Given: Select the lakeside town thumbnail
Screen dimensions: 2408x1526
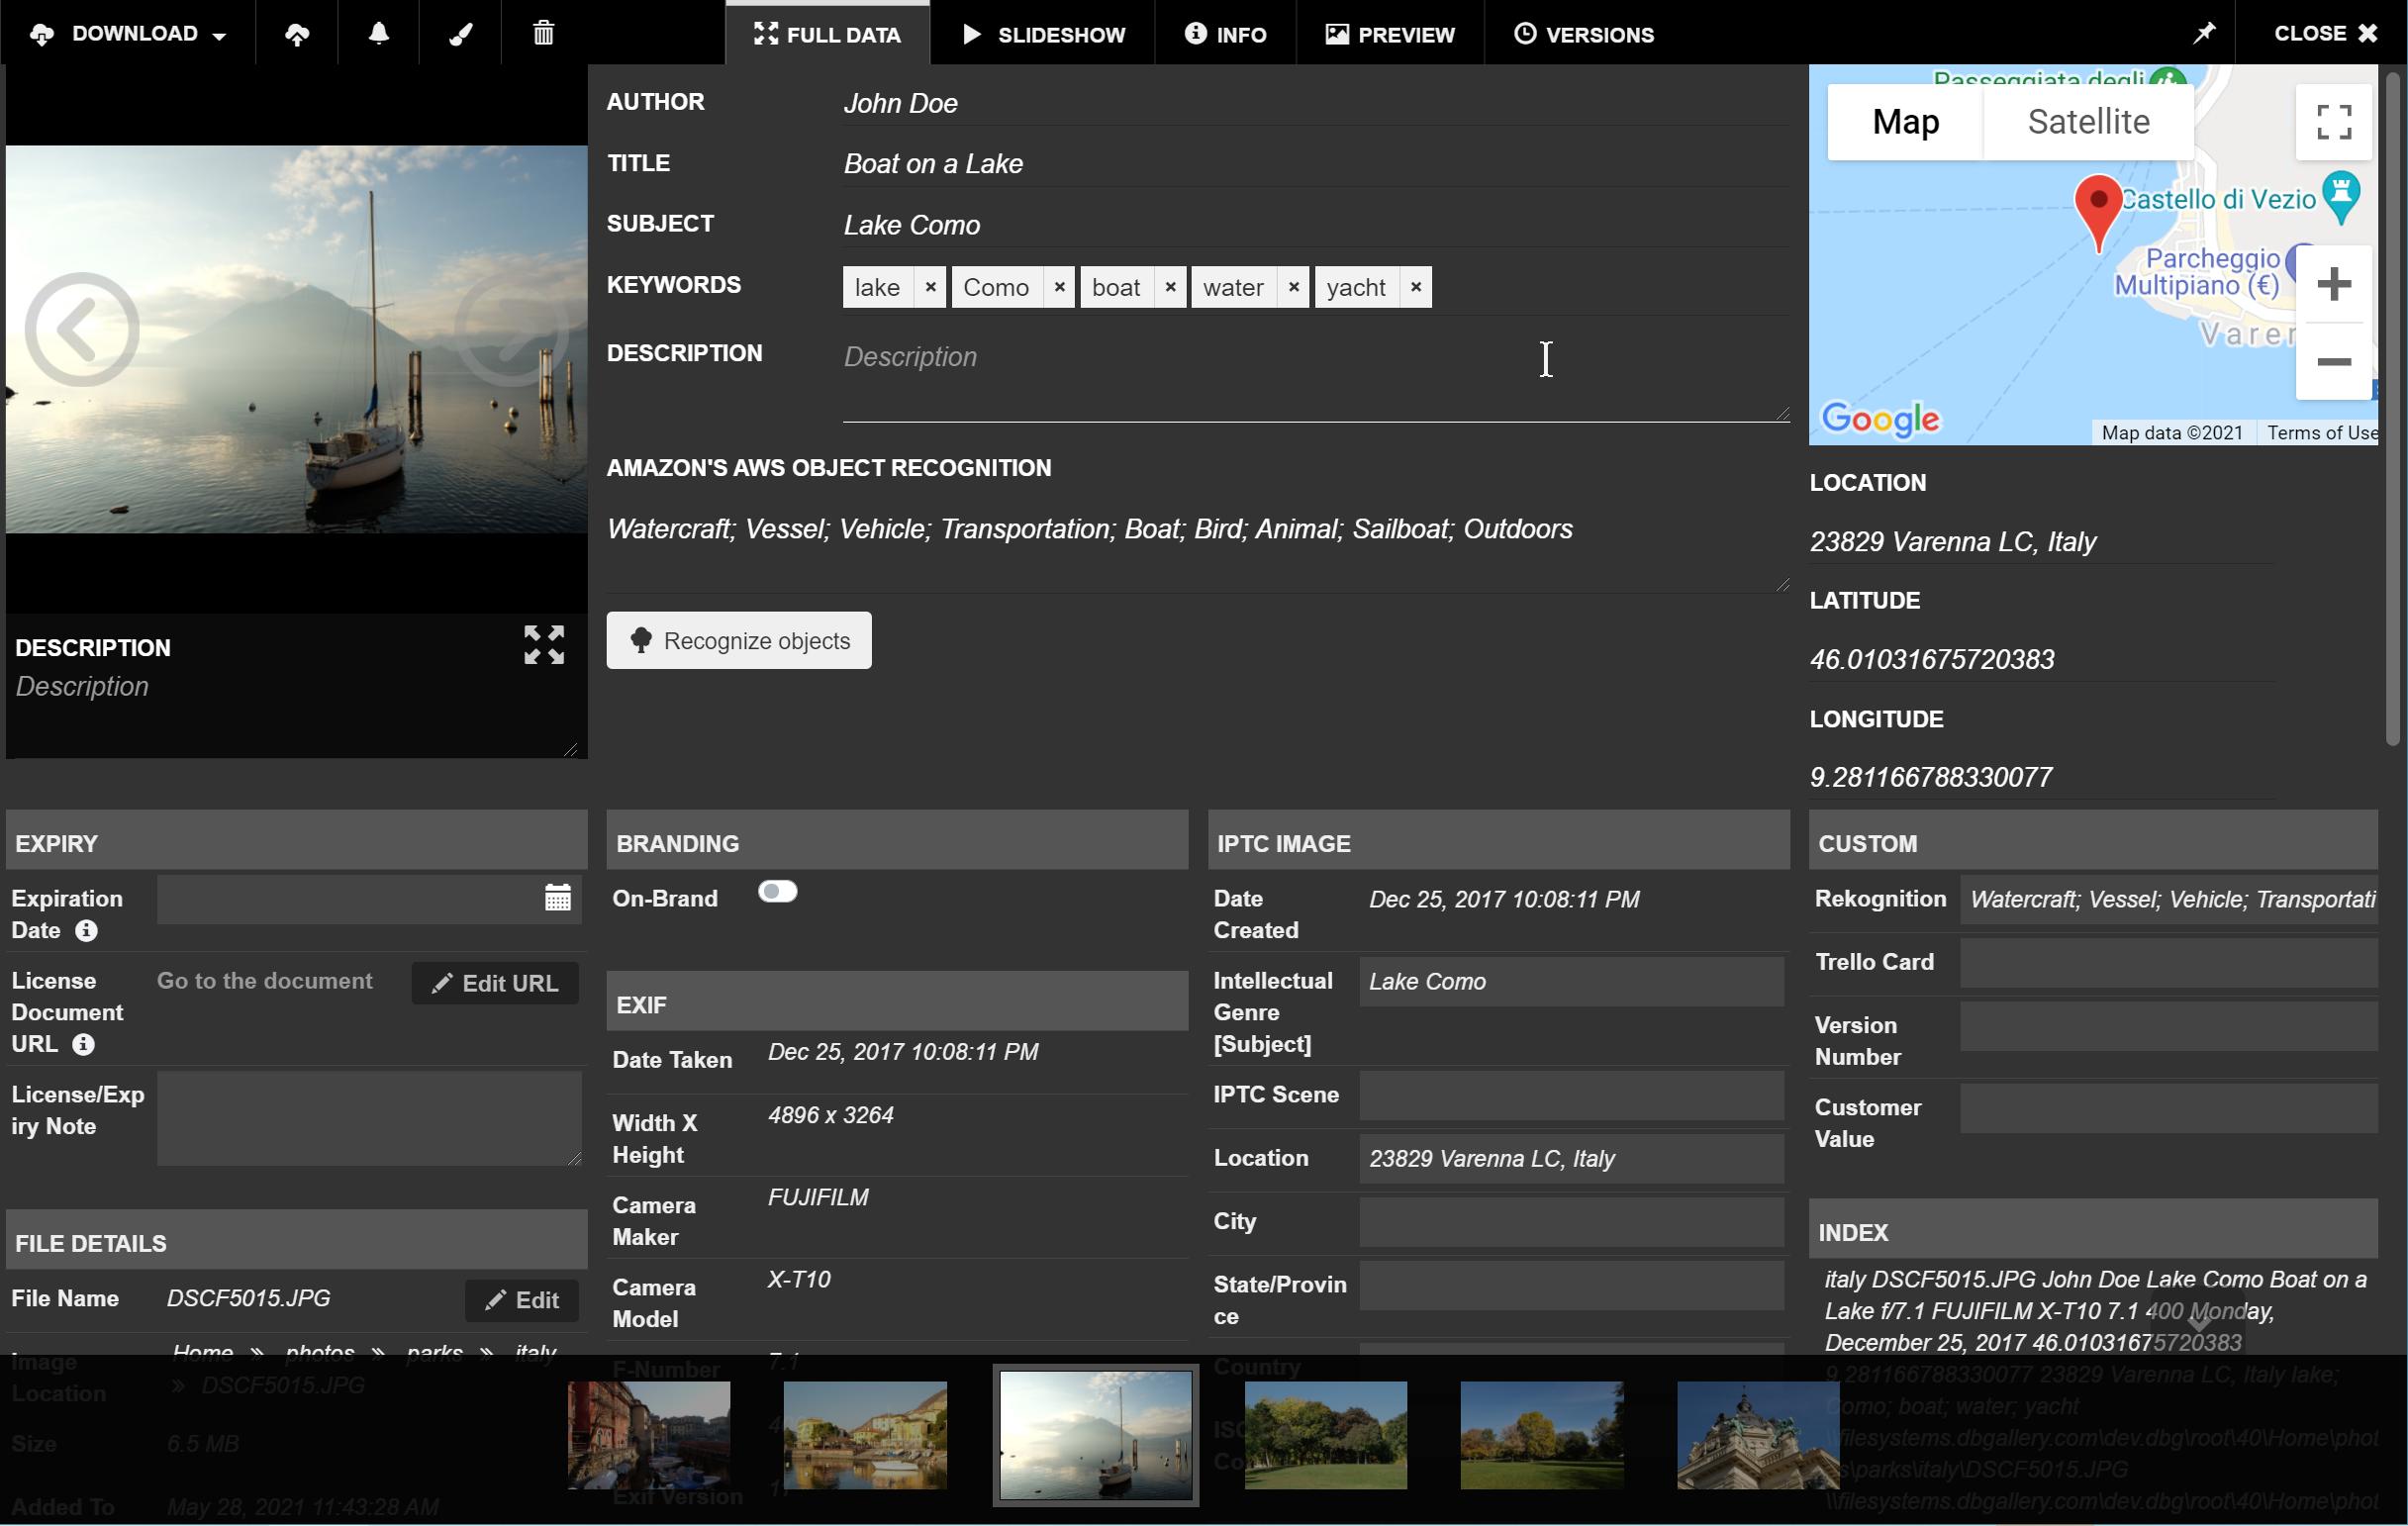Looking at the screenshot, I should tap(865, 1435).
